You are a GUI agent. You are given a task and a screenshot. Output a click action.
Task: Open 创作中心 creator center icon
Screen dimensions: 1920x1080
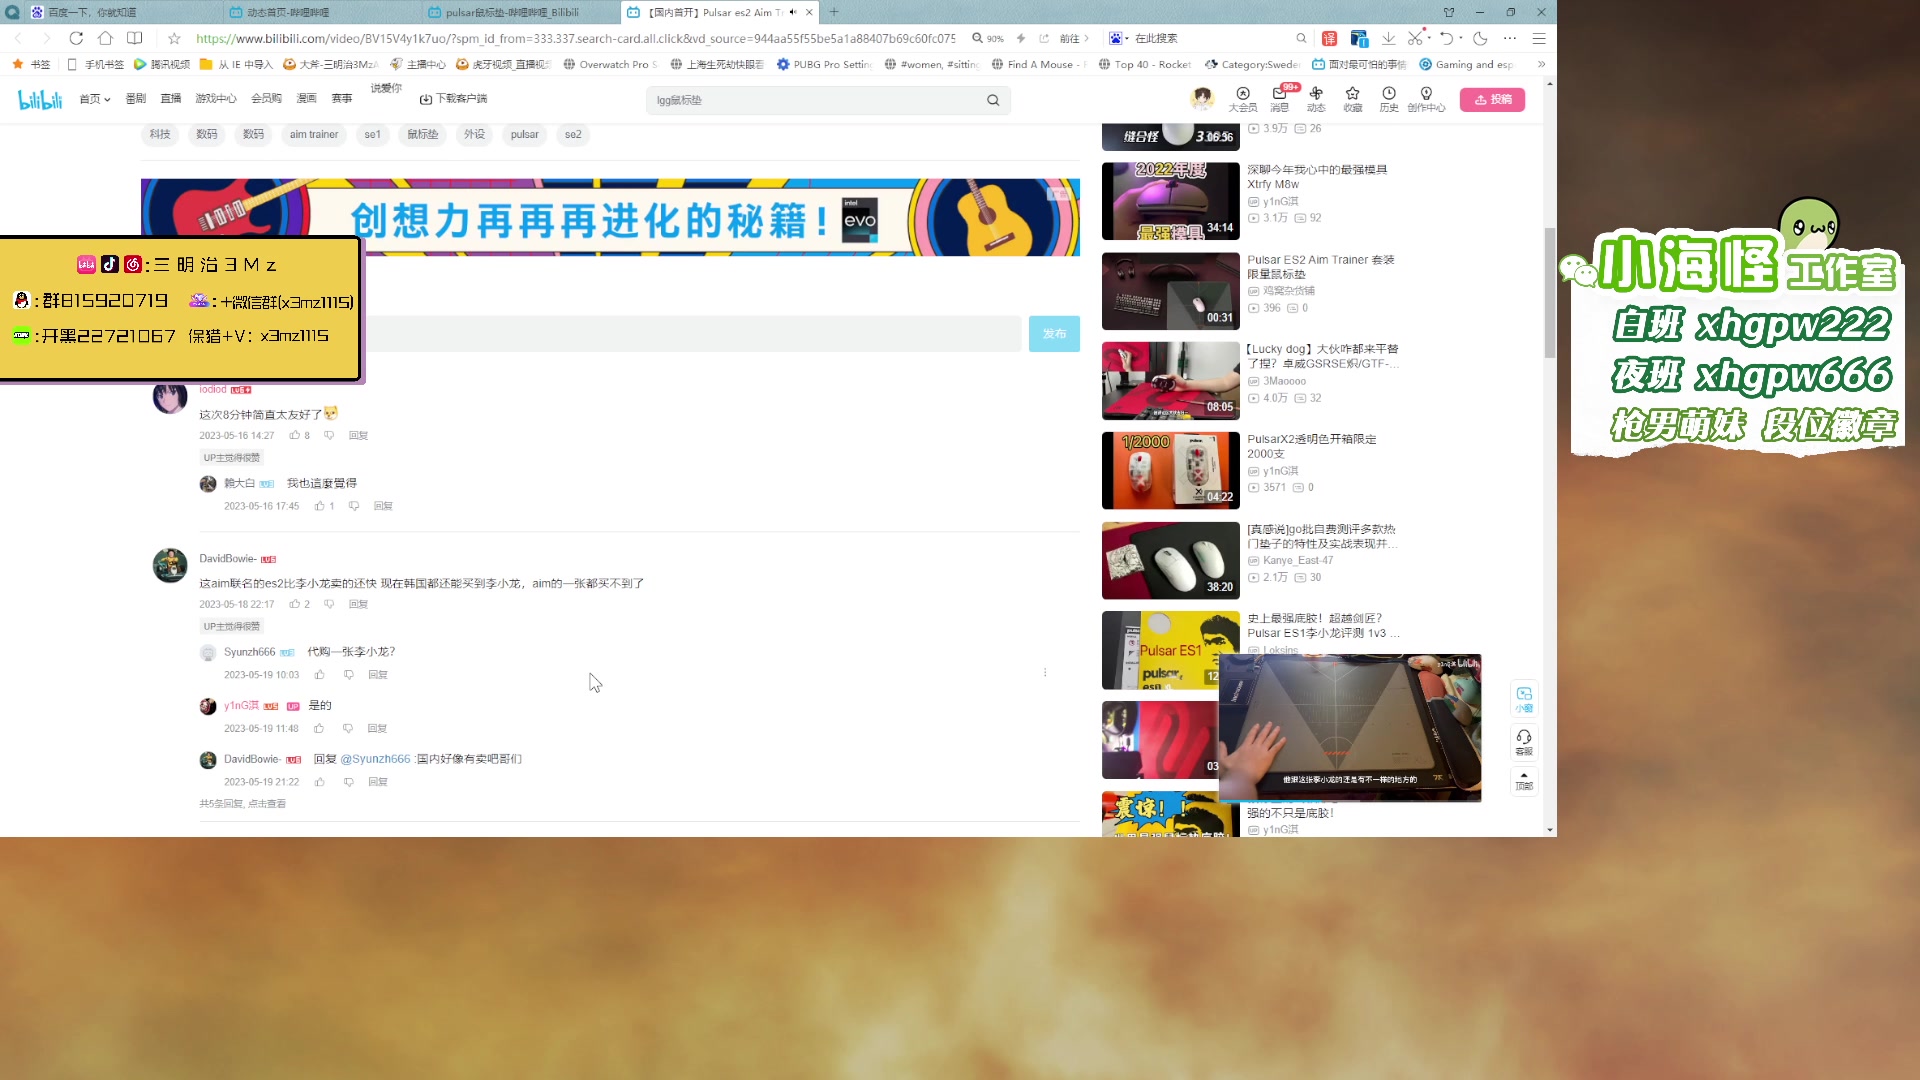click(x=1426, y=99)
